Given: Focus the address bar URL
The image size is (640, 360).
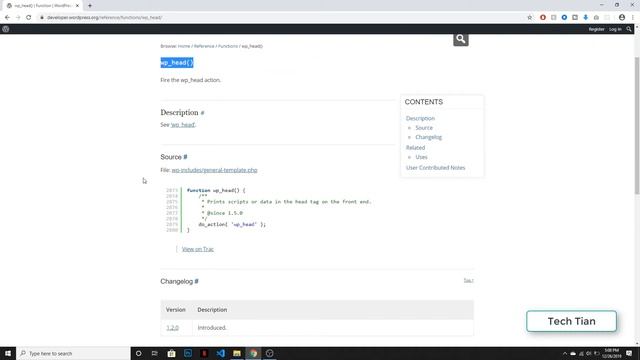Looking at the screenshot, I should tap(104, 18).
